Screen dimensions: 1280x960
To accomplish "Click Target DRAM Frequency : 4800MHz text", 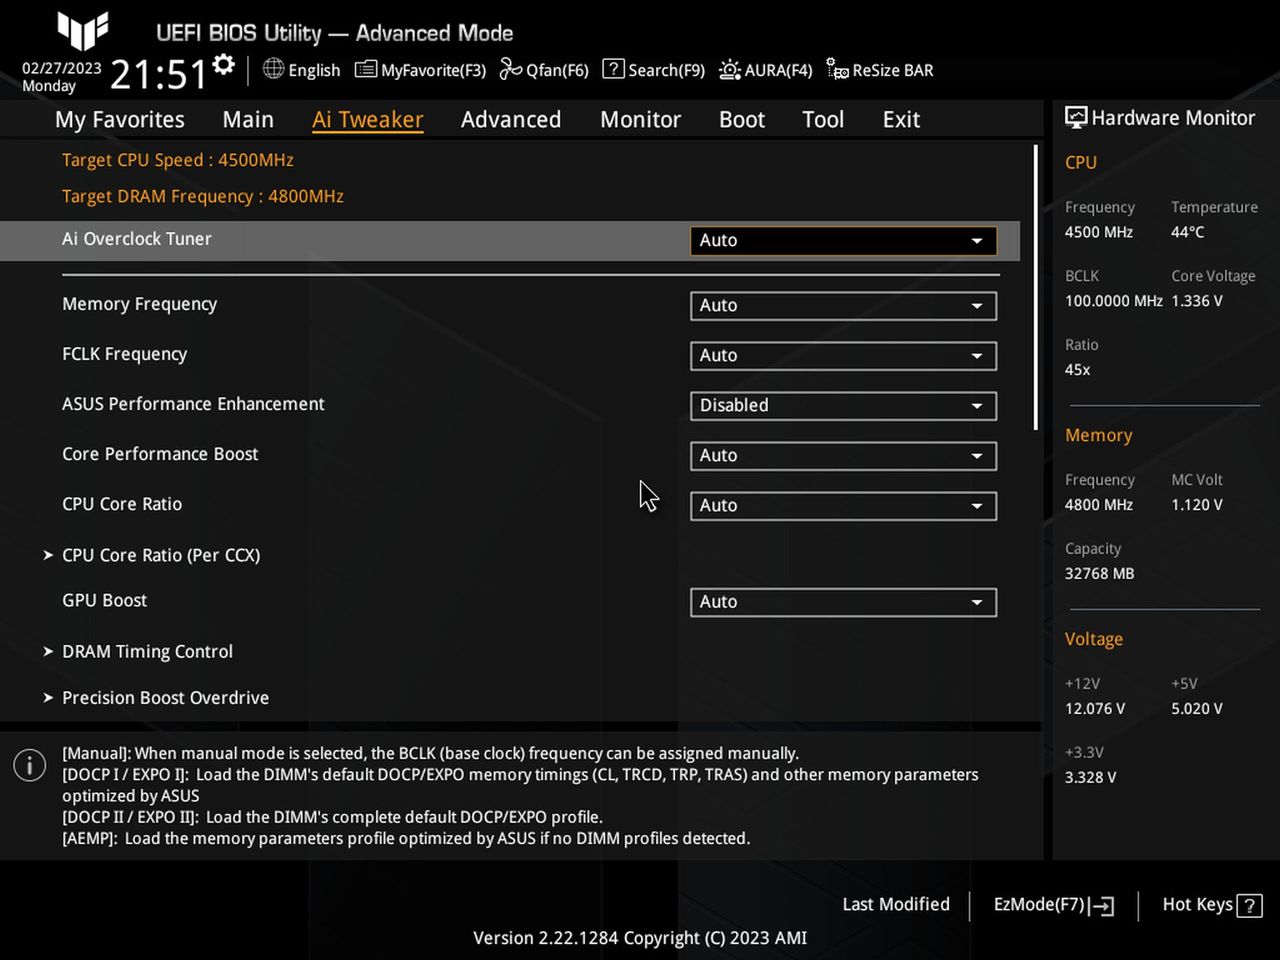I will (203, 196).
